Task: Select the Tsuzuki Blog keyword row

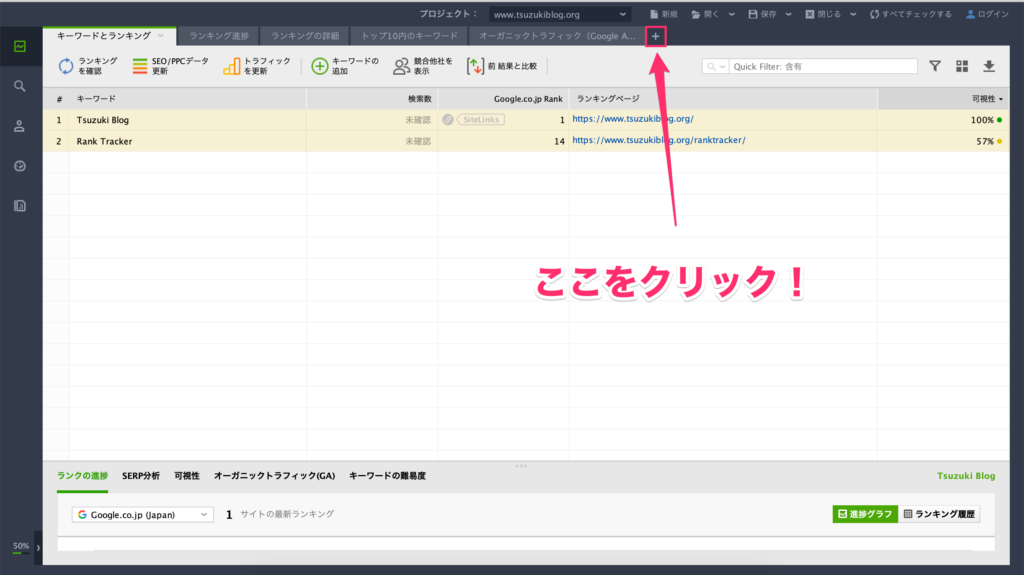Action: pyautogui.click(x=526, y=120)
